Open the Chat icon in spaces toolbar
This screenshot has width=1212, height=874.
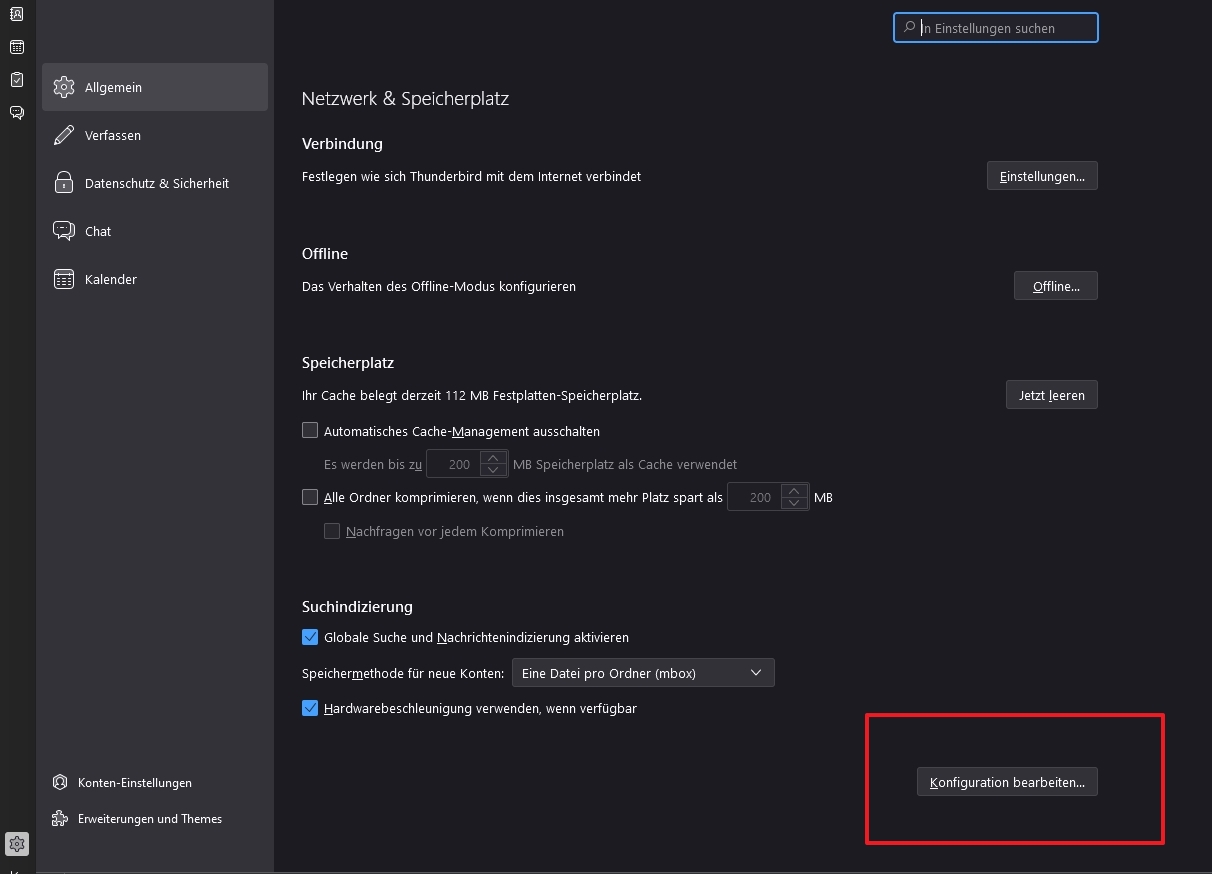pyautogui.click(x=17, y=112)
